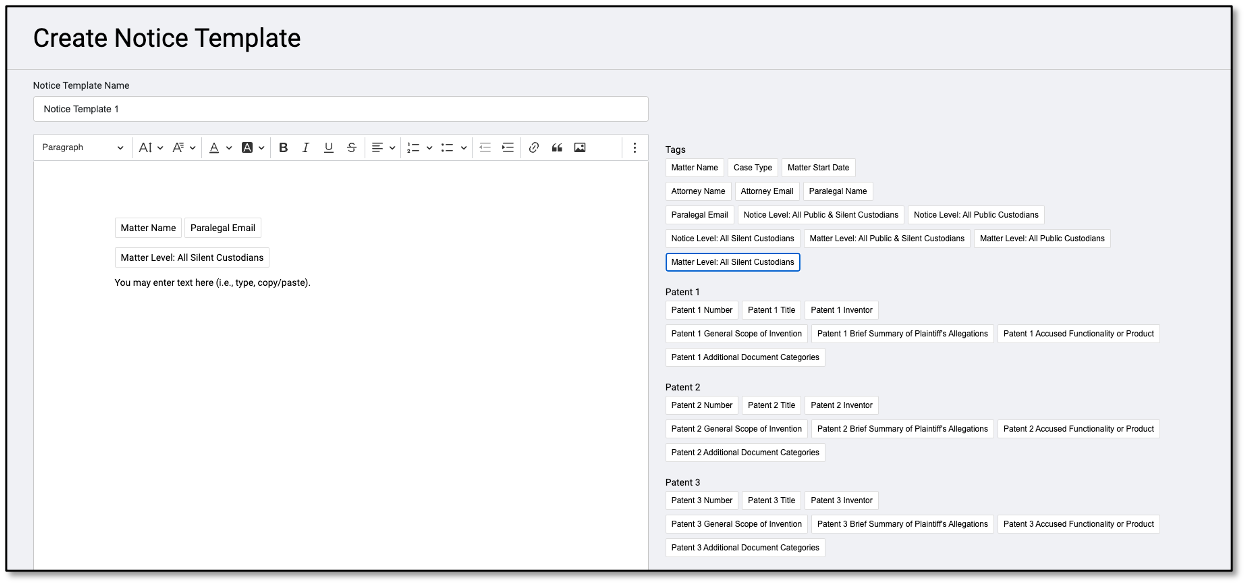Open the font family dropdown
1246x584 pixels.
[184, 147]
